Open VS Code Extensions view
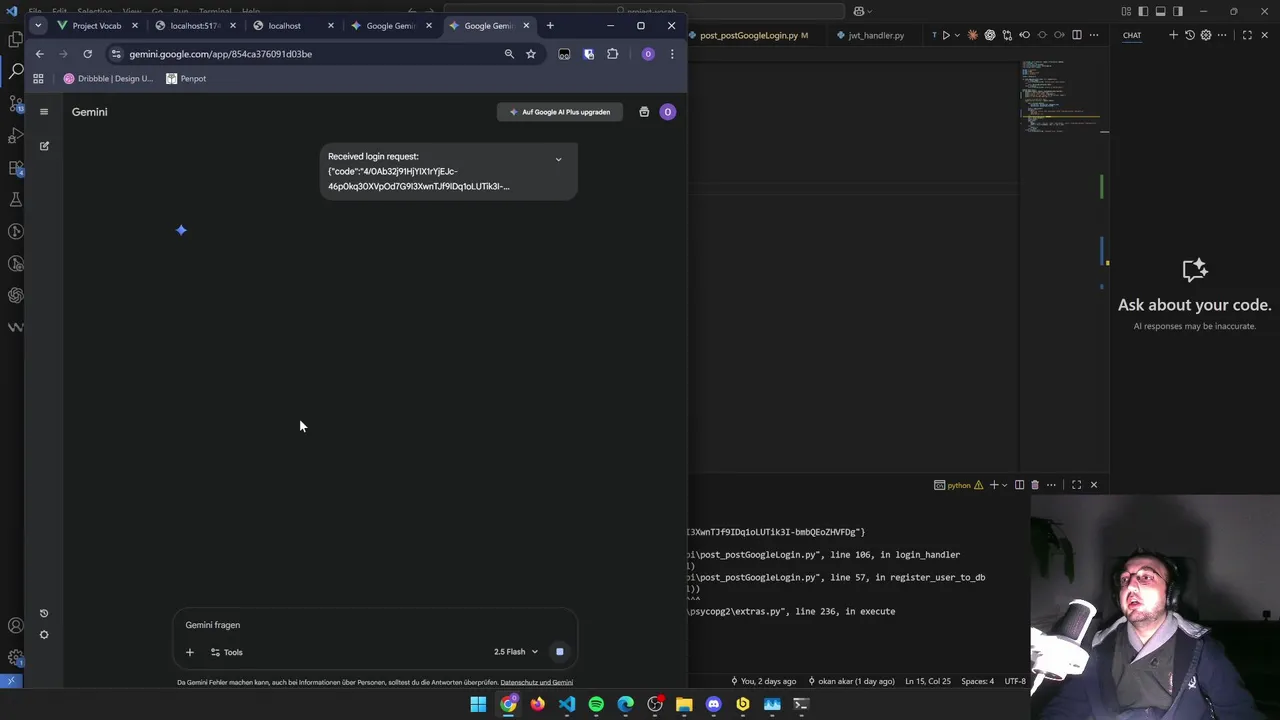The height and width of the screenshot is (720, 1280). coord(15,168)
